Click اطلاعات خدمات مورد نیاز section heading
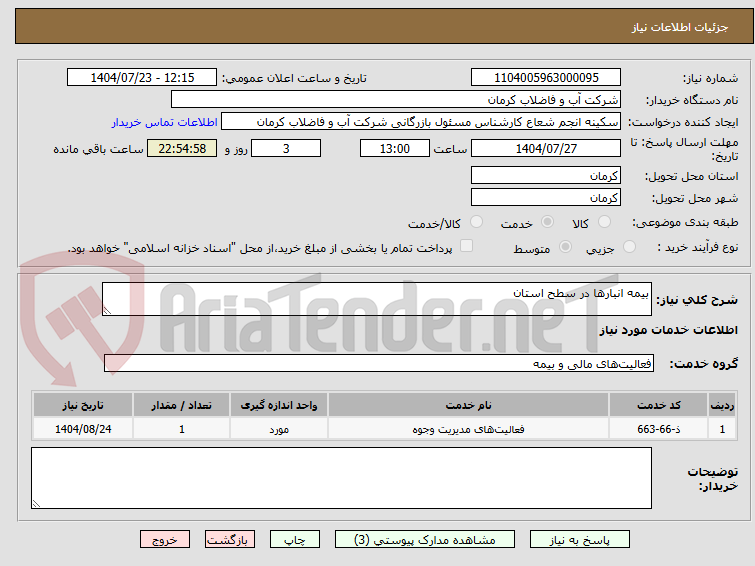This screenshot has height=566, width=755. coord(668,330)
